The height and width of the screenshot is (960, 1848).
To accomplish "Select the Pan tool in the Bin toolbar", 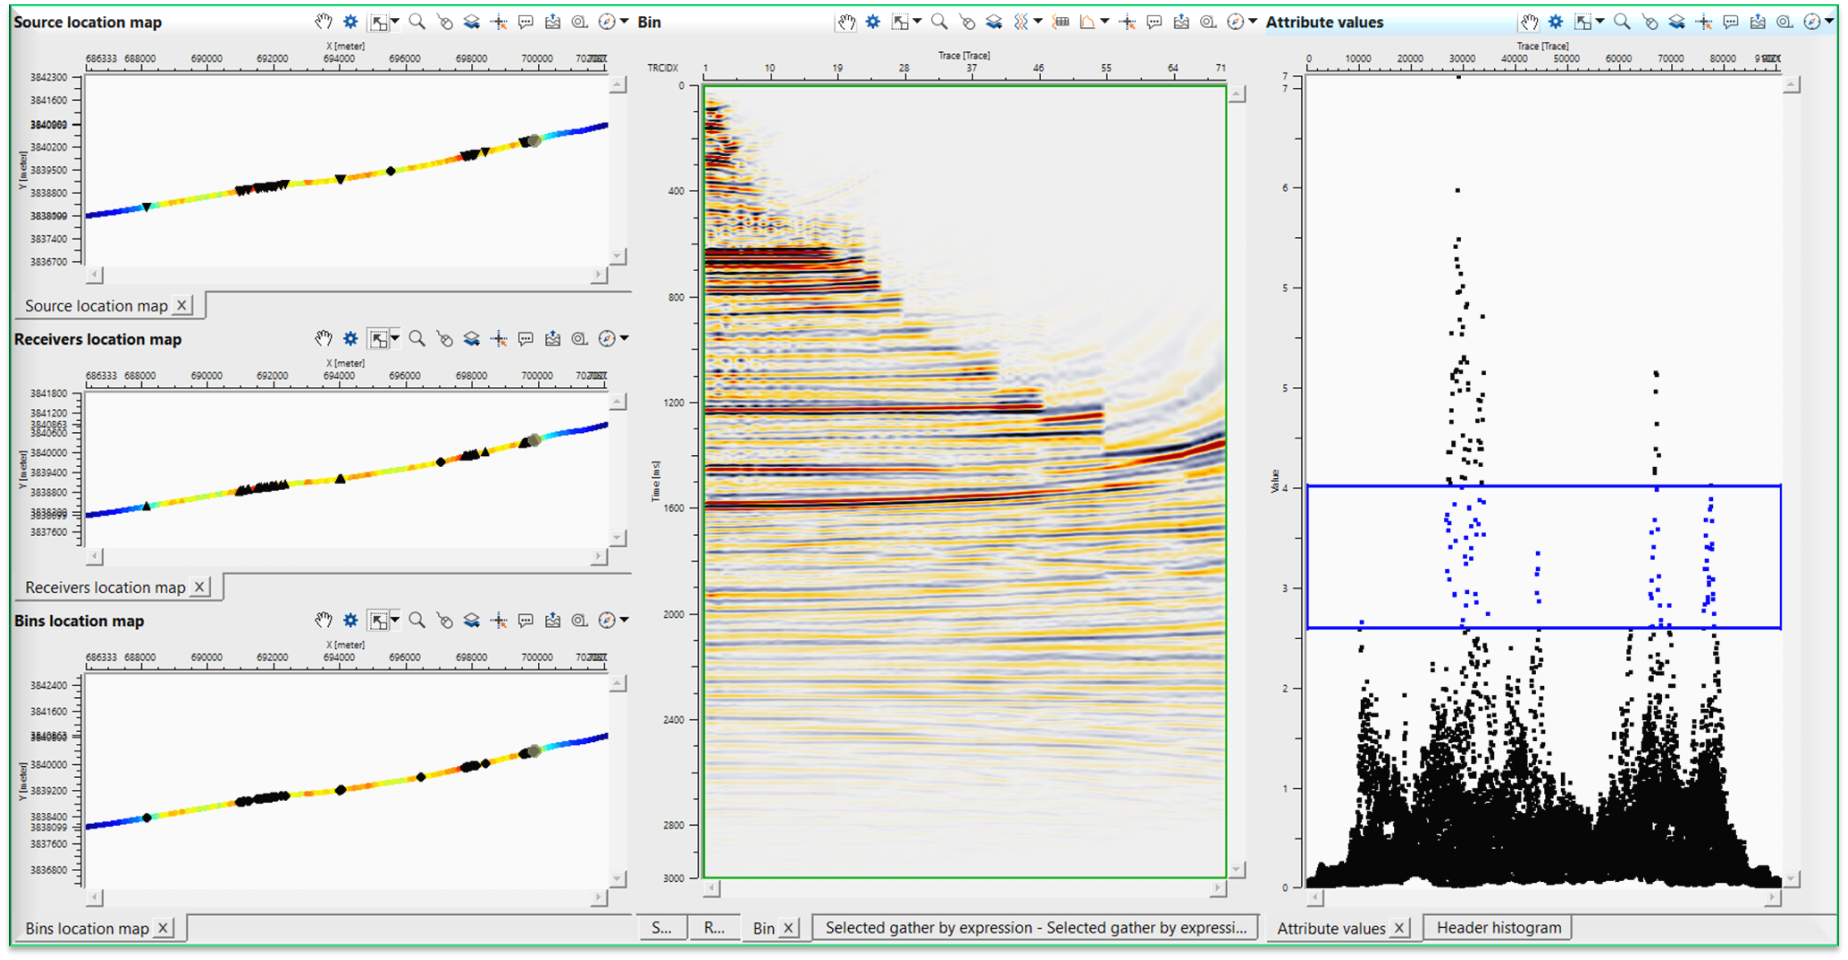I will click(x=847, y=20).
